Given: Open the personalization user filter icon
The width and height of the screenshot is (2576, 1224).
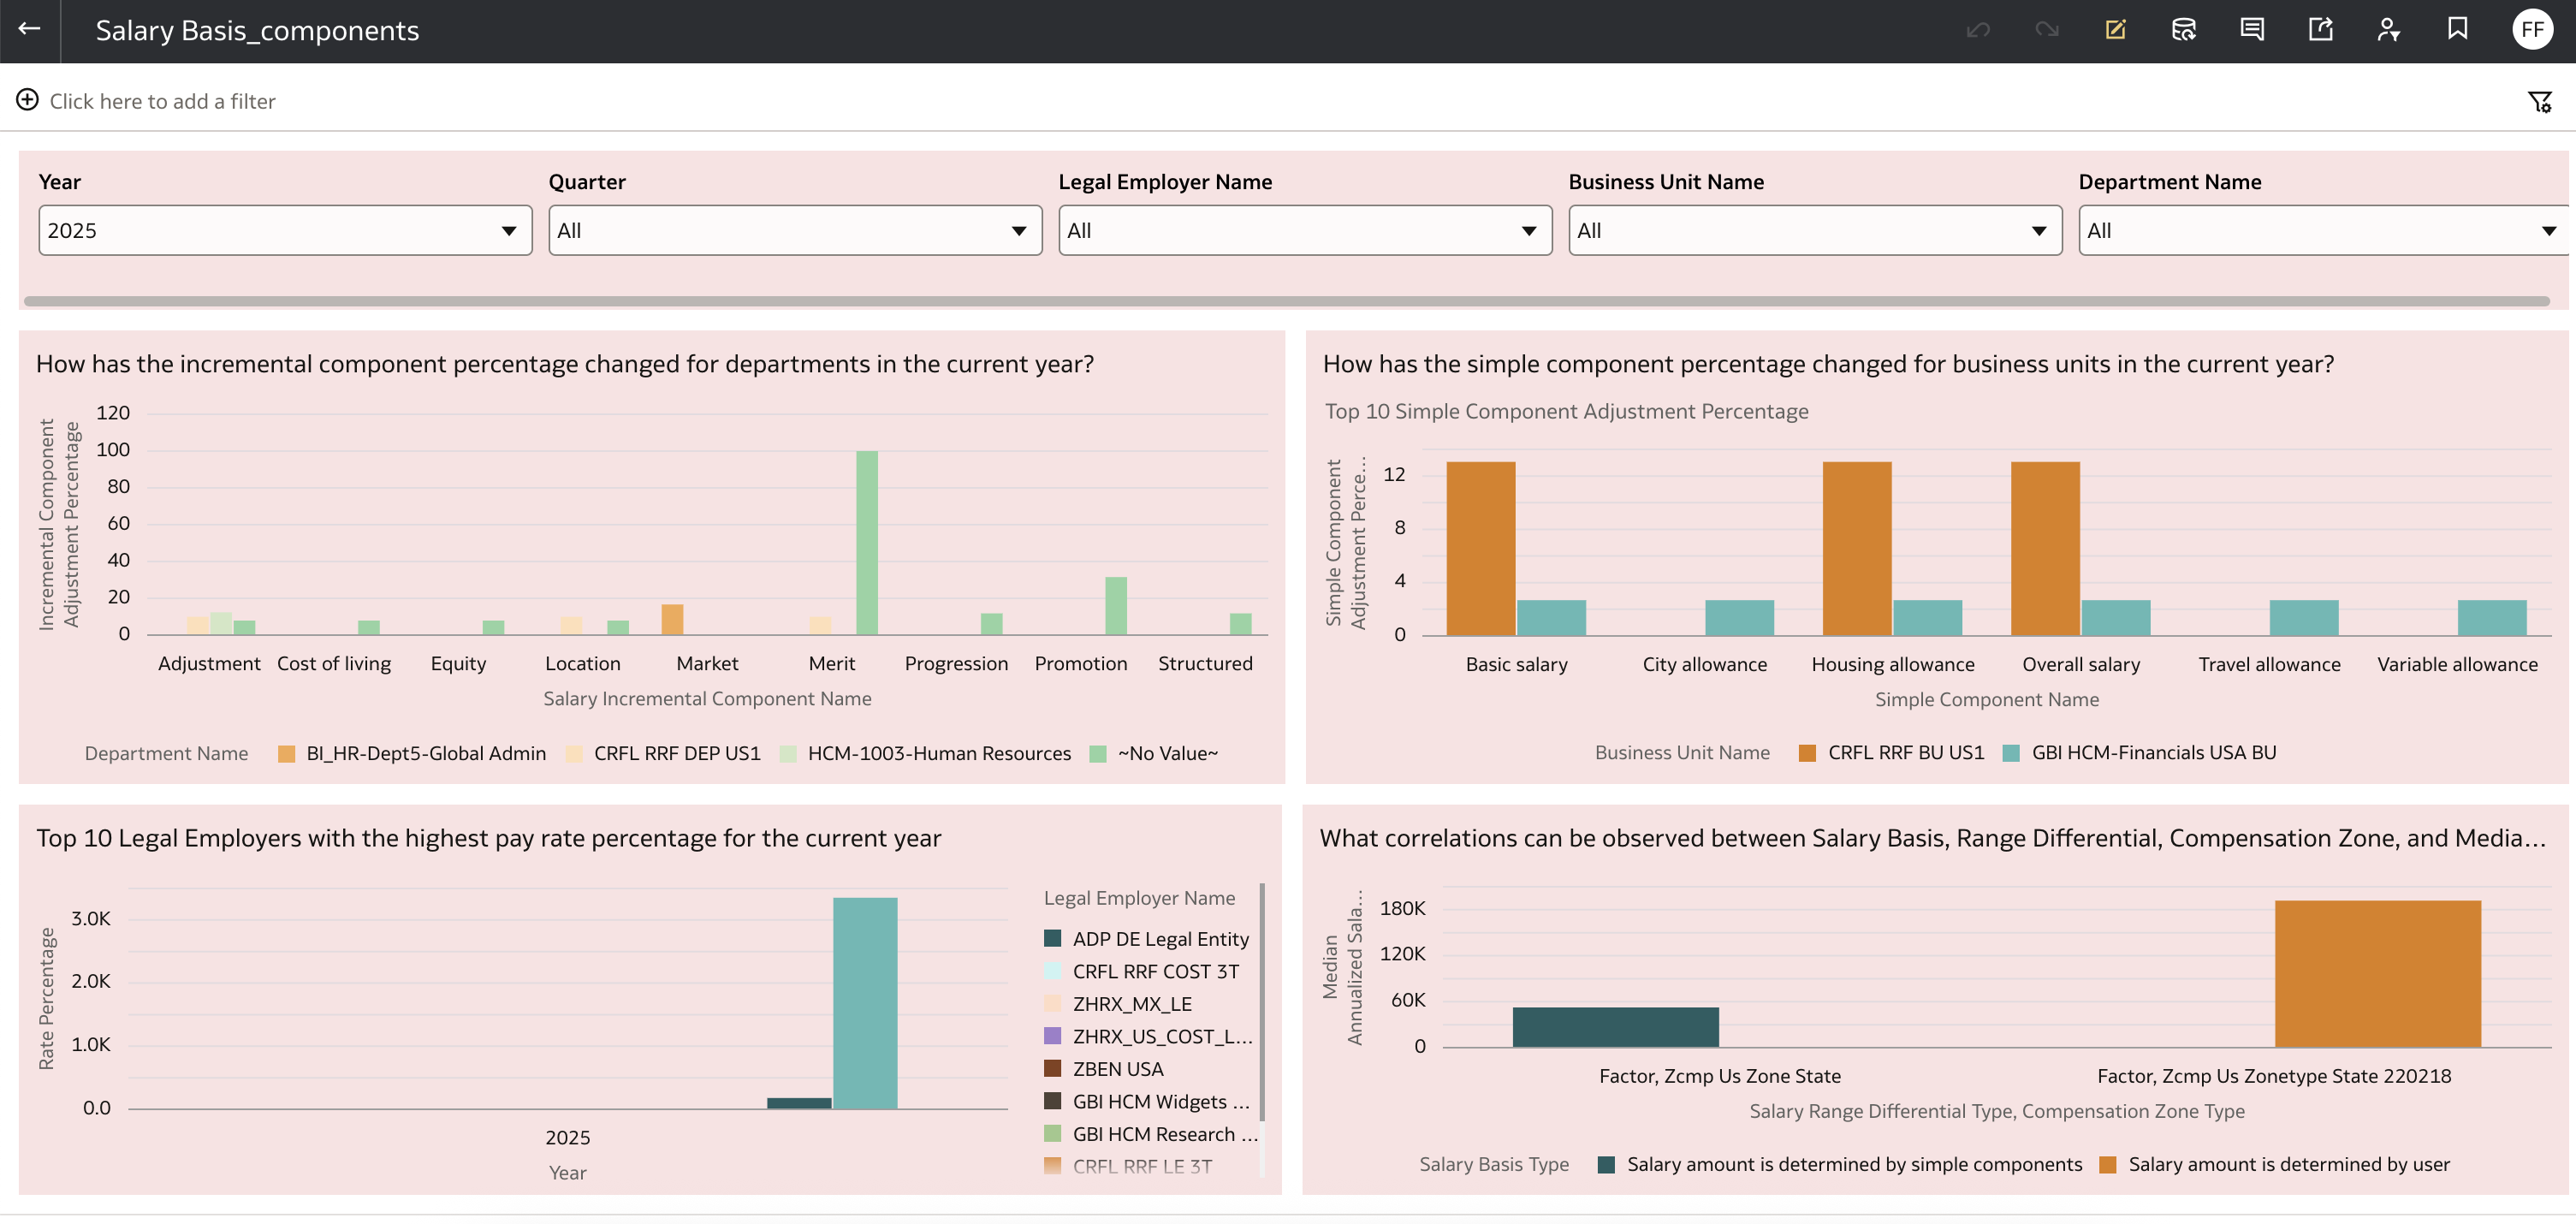Looking at the screenshot, I should click(x=2388, y=29).
